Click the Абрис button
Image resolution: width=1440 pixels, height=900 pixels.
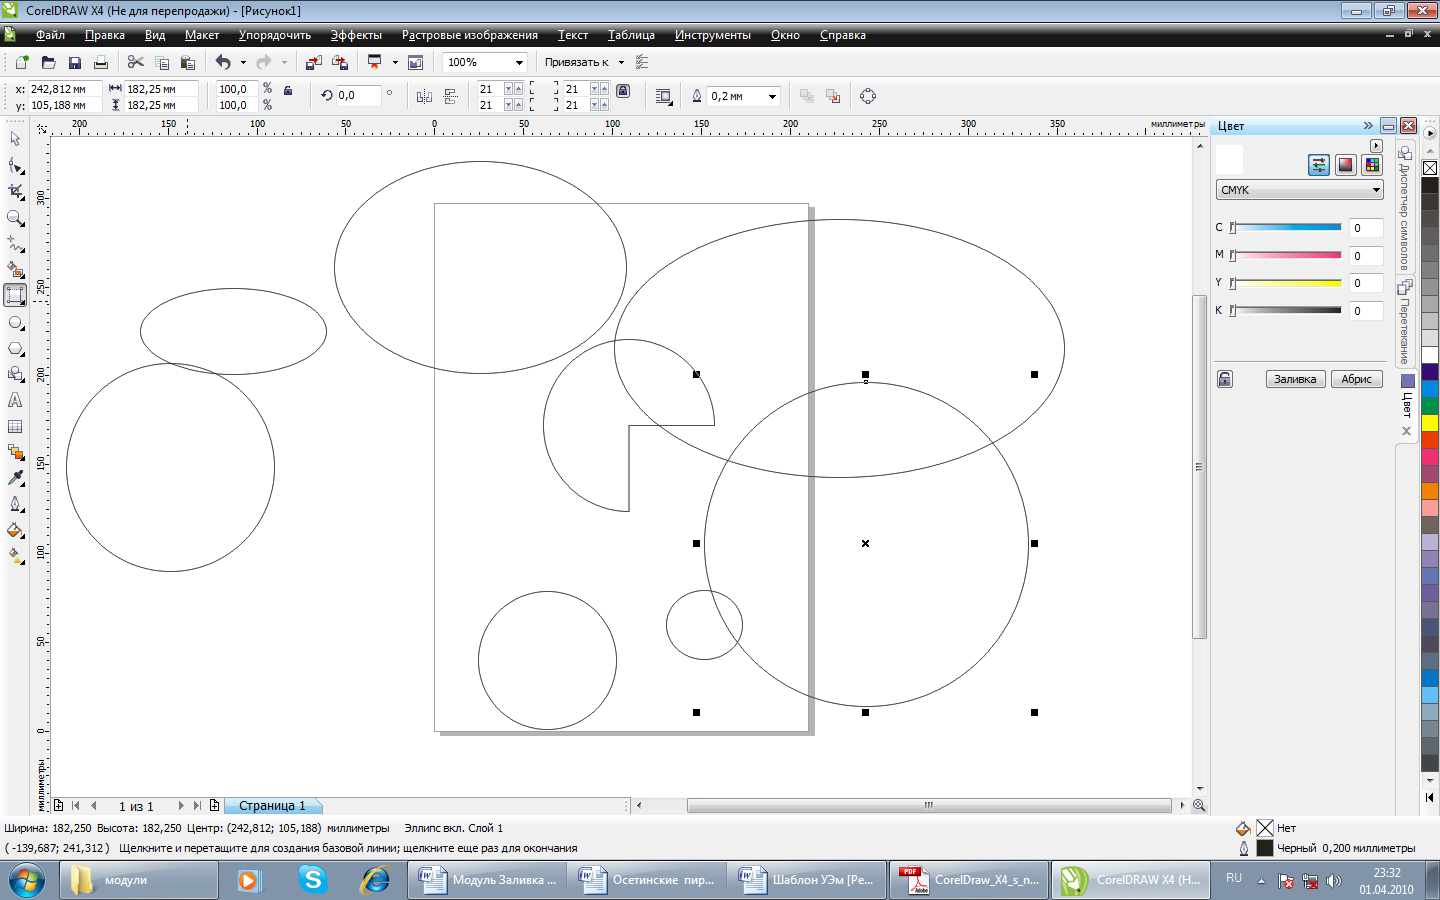pos(1357,379)
